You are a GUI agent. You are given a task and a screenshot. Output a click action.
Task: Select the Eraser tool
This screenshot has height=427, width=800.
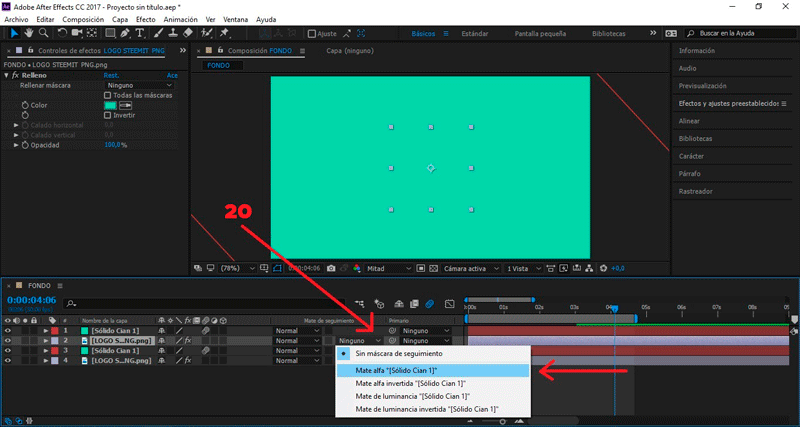coord(189,33)
